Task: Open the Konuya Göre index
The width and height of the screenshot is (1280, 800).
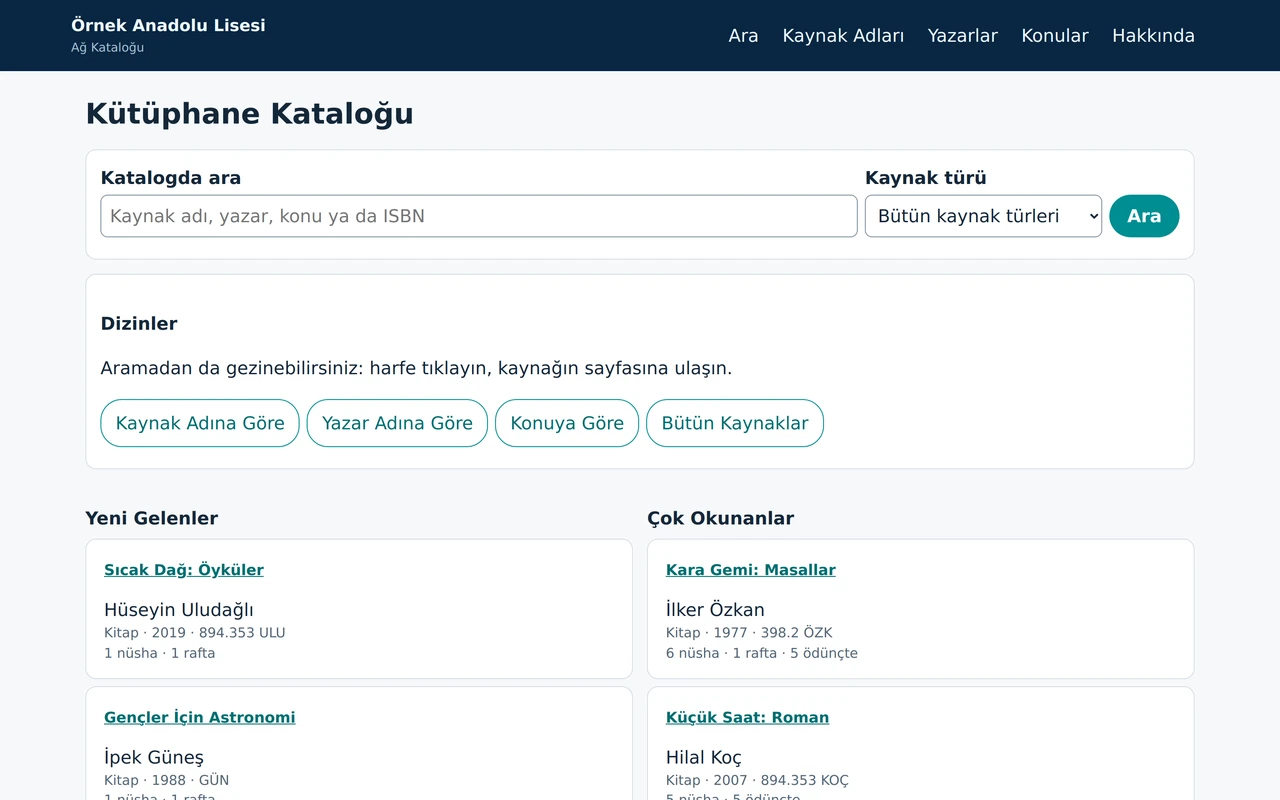Action: point(567,423)
